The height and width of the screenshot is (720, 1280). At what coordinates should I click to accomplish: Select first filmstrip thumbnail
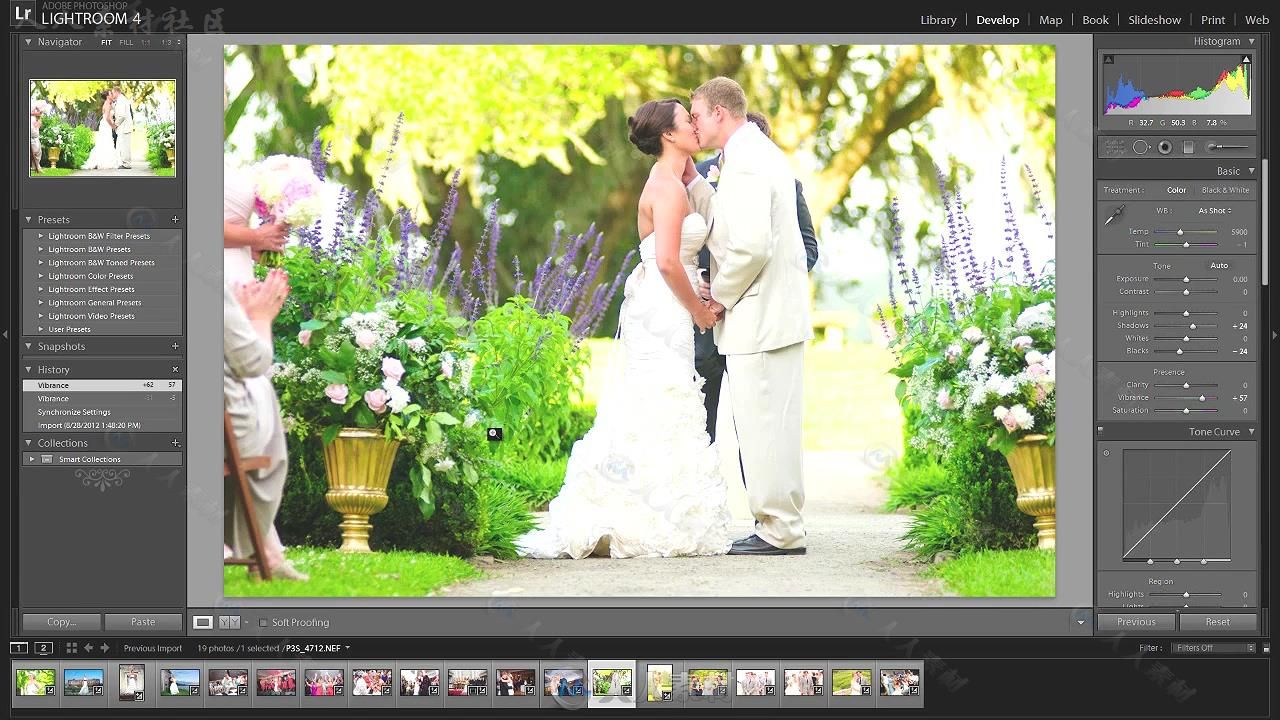click(x=35, y=682)
